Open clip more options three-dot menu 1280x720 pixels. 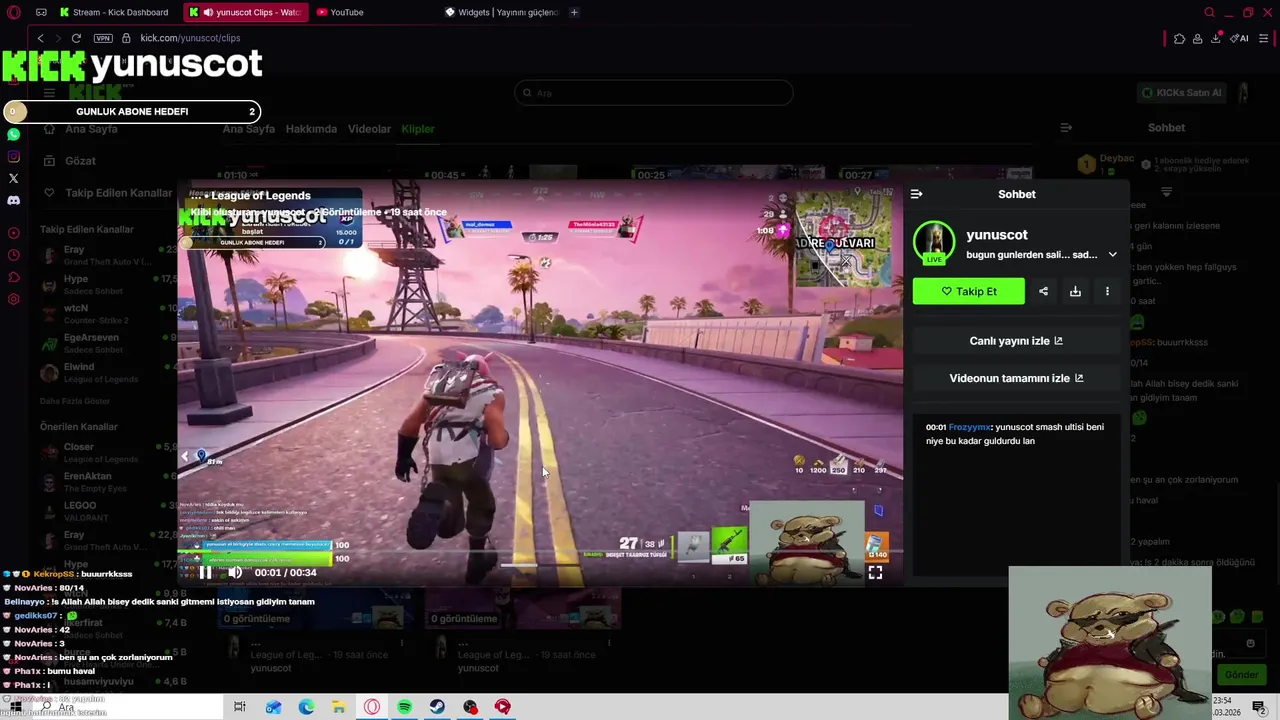[1107, 291]
